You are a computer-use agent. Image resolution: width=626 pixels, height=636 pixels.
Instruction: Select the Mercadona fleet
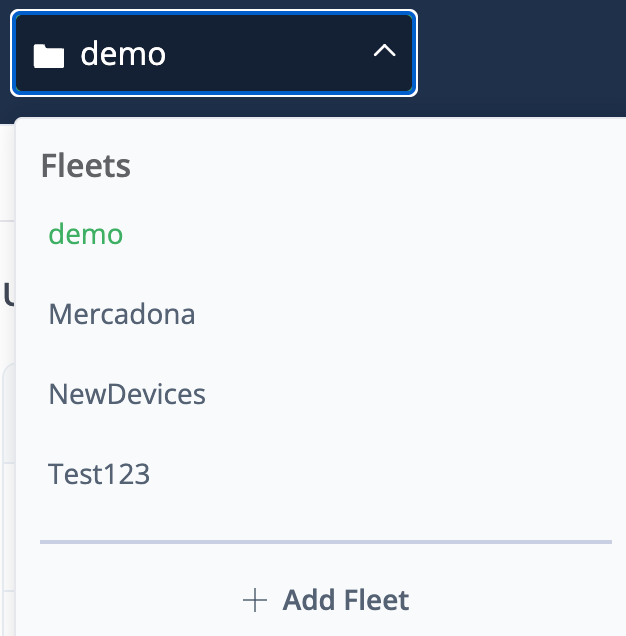pyautogui.click(x=122, y=315)
